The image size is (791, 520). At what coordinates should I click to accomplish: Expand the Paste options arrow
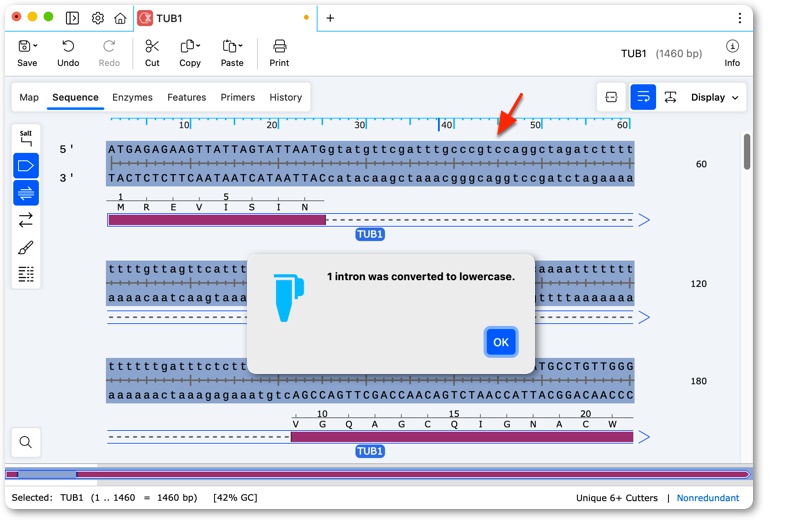[241, 46]
